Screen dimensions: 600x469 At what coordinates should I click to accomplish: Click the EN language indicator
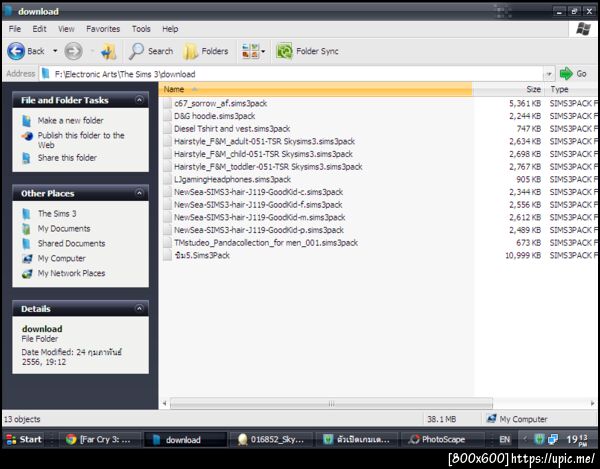(x=504, y=439)
